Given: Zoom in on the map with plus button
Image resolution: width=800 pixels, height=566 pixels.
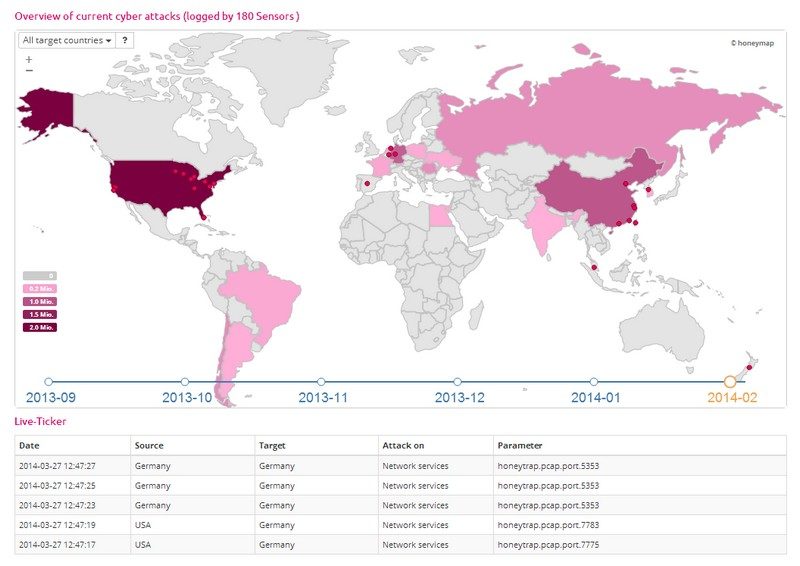Looking at the screenshot, I should point(28,60).
